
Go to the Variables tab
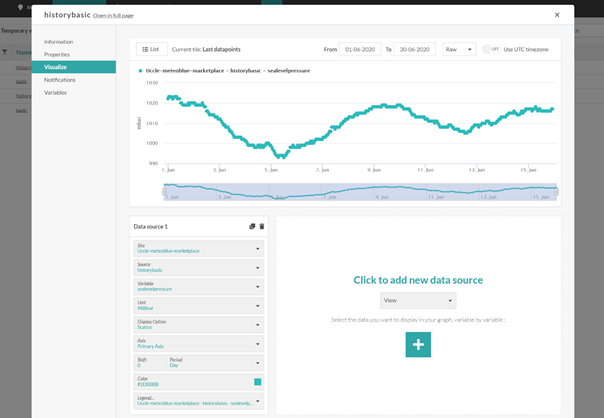click(55, 92)
